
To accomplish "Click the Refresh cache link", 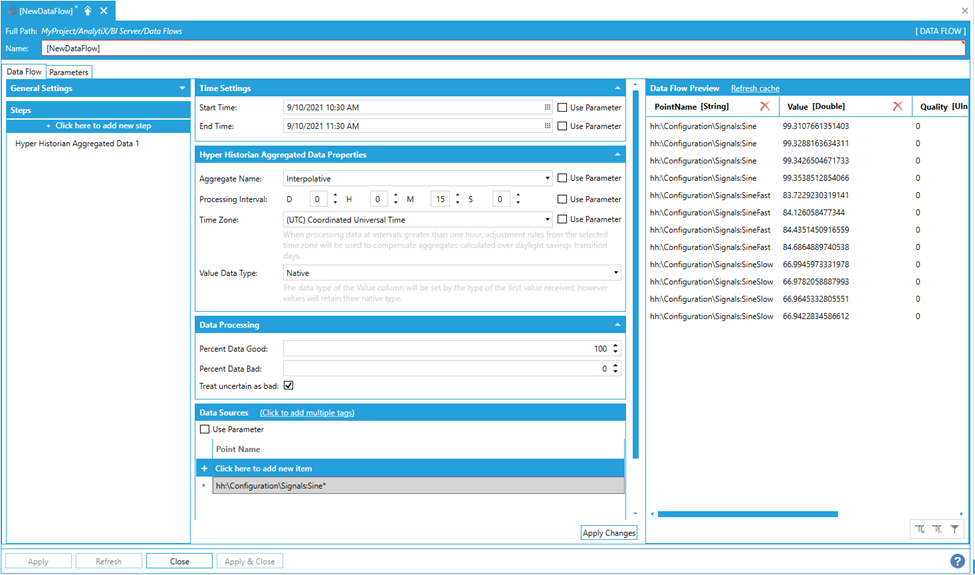I will pyautogui.click(x=755, y=89).
